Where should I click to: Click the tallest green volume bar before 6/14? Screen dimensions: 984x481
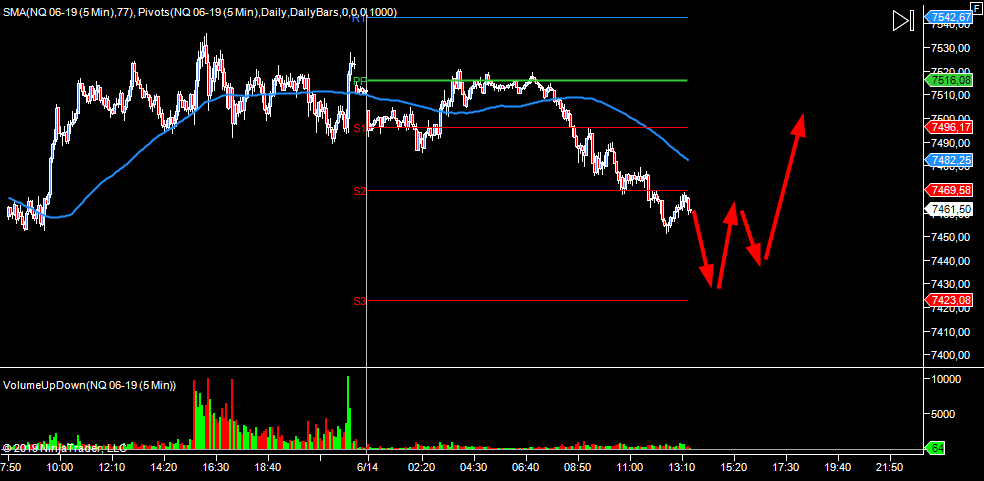click(x=347, y=413)
